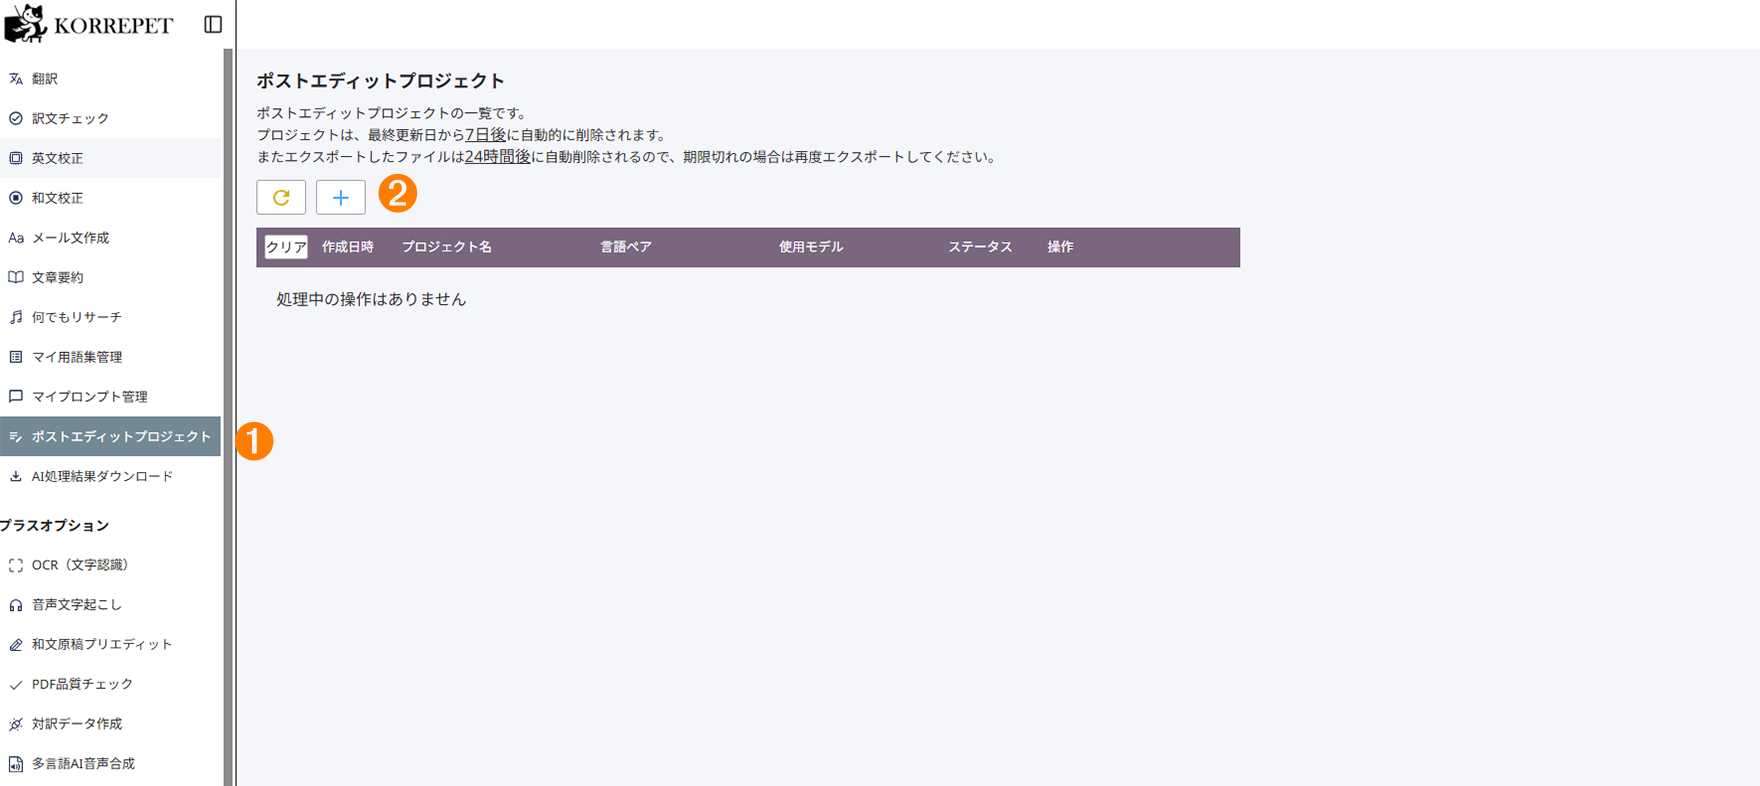
Task: Click the check icon beside PDF品質チェック
Action: click(16, 685)
